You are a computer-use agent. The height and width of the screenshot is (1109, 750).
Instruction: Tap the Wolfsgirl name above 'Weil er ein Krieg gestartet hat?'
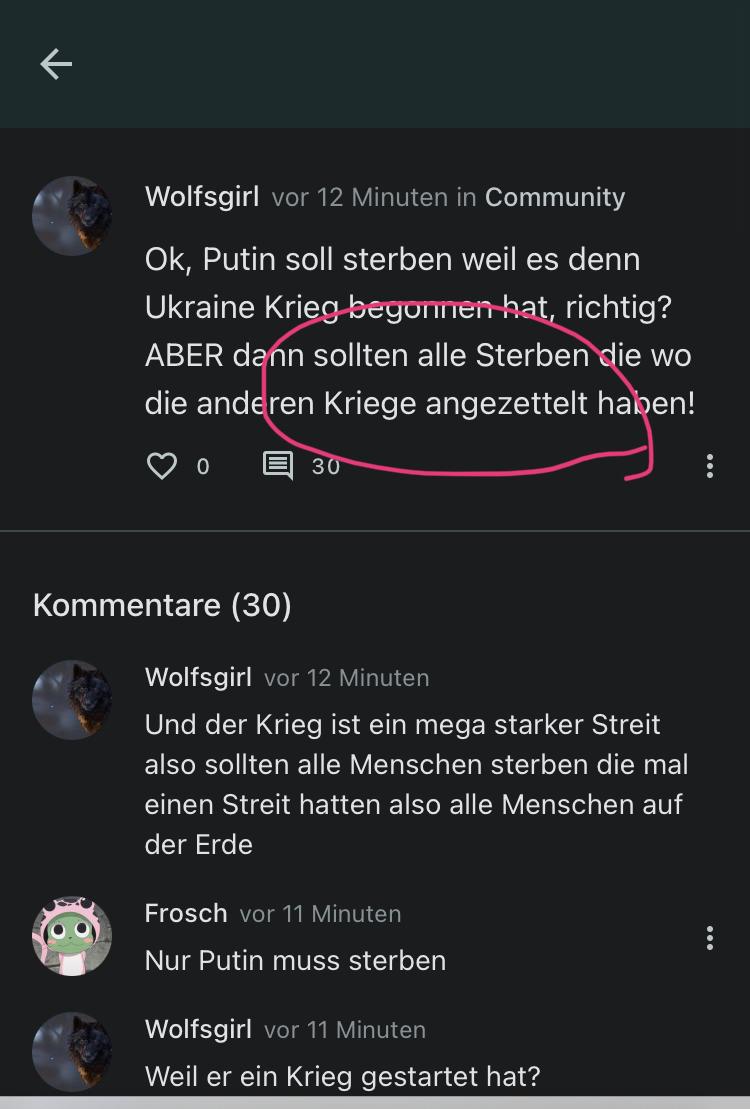[x=198, y=1029]
